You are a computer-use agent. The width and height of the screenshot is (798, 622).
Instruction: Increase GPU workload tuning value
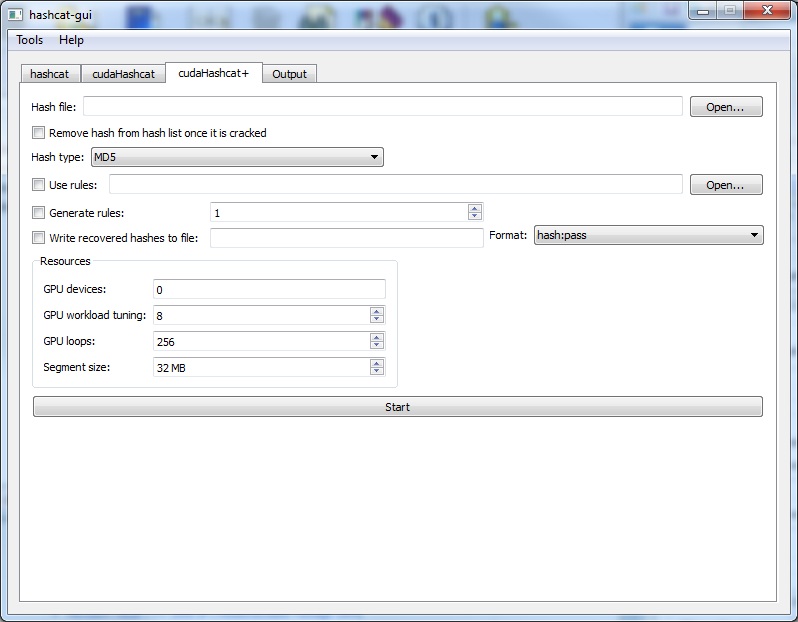point(377,311)
